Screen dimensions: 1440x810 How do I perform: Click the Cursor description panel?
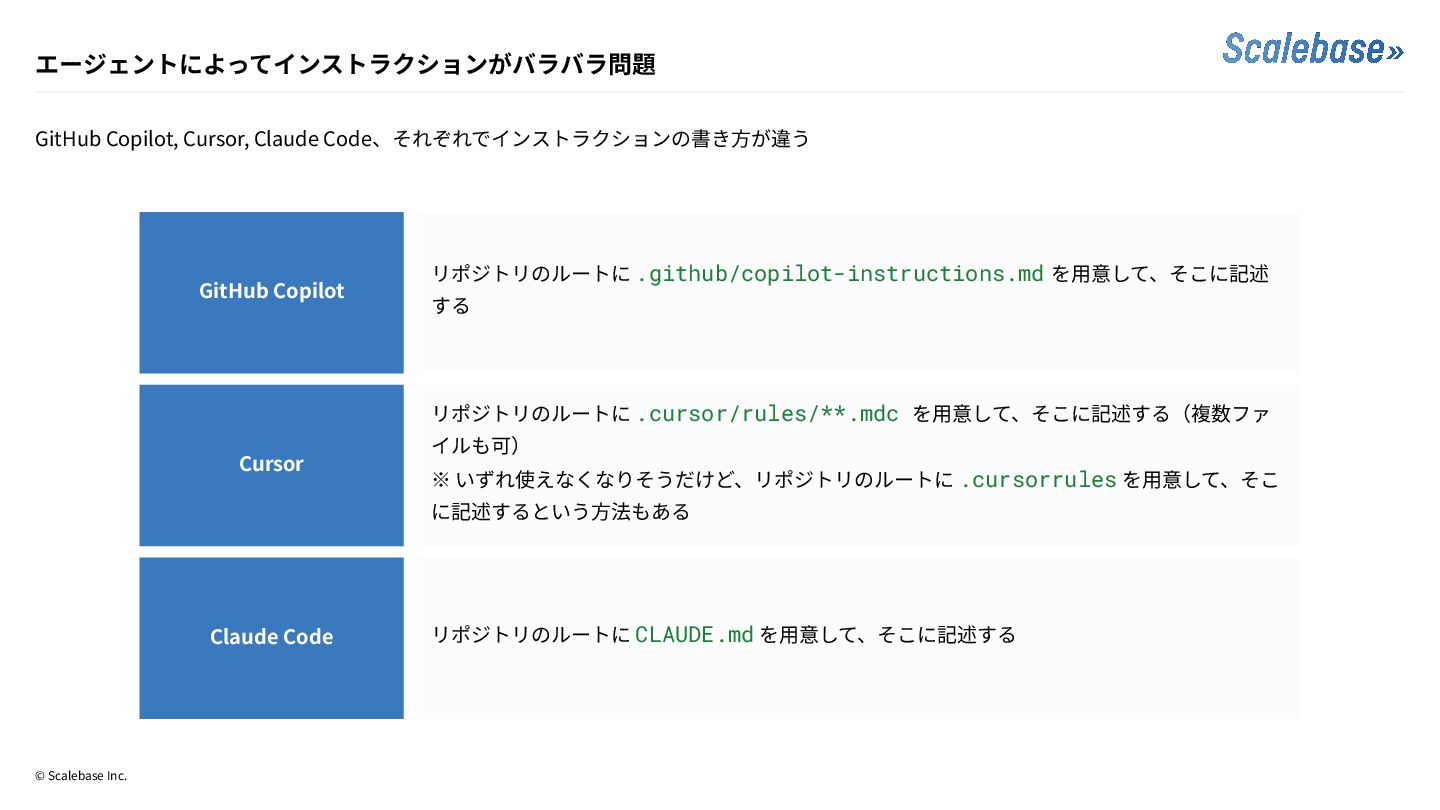click(860, 465)
